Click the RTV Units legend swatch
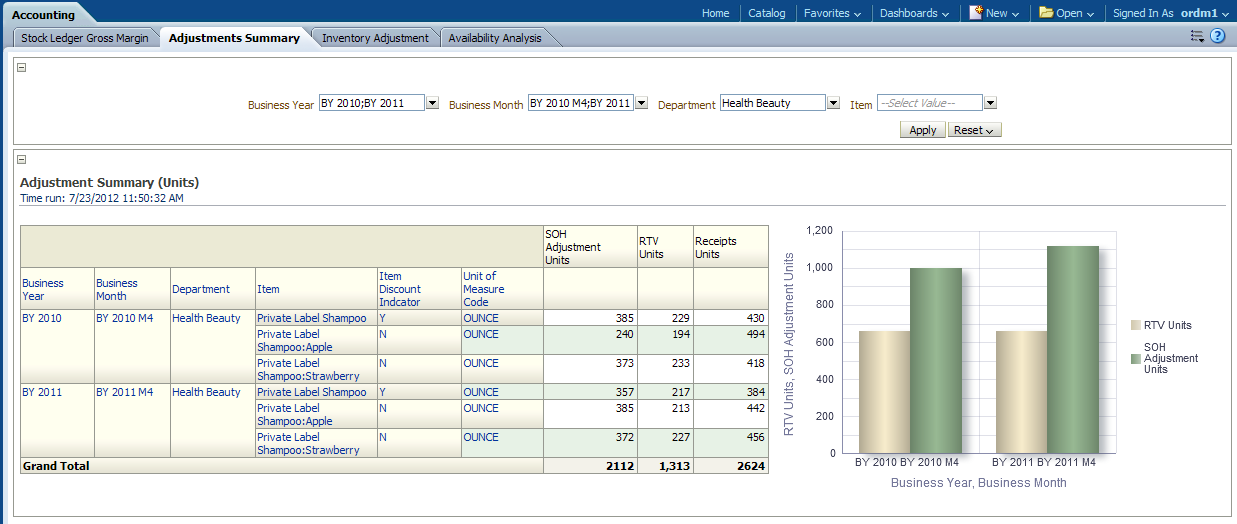The width and height of the screenshot is (1237, 524). (x=1135, y=325)
